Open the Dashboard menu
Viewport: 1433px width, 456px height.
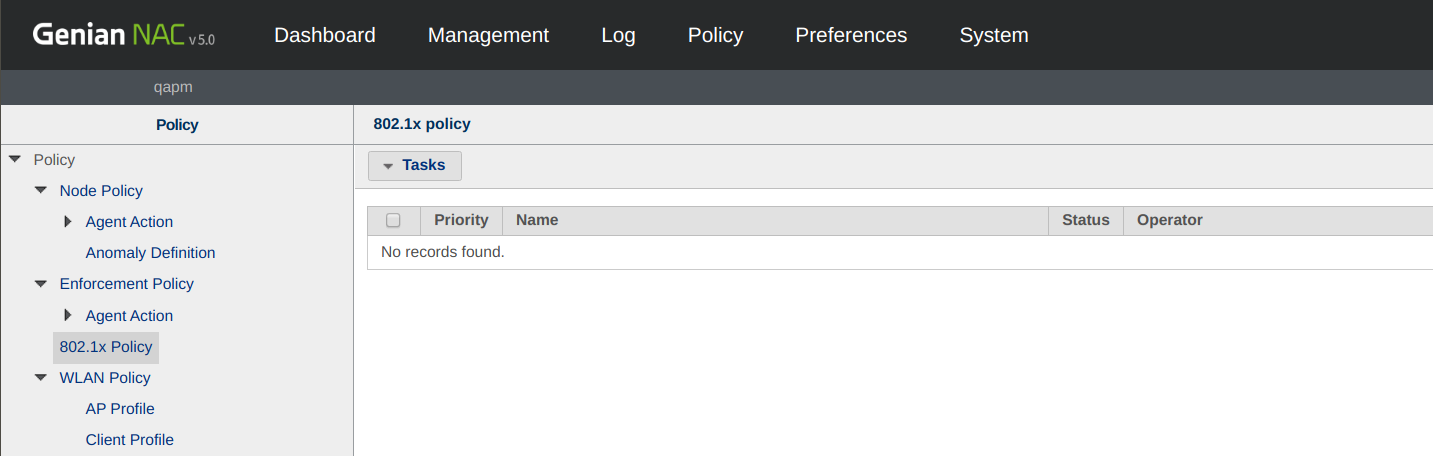[x=324, y=35]
